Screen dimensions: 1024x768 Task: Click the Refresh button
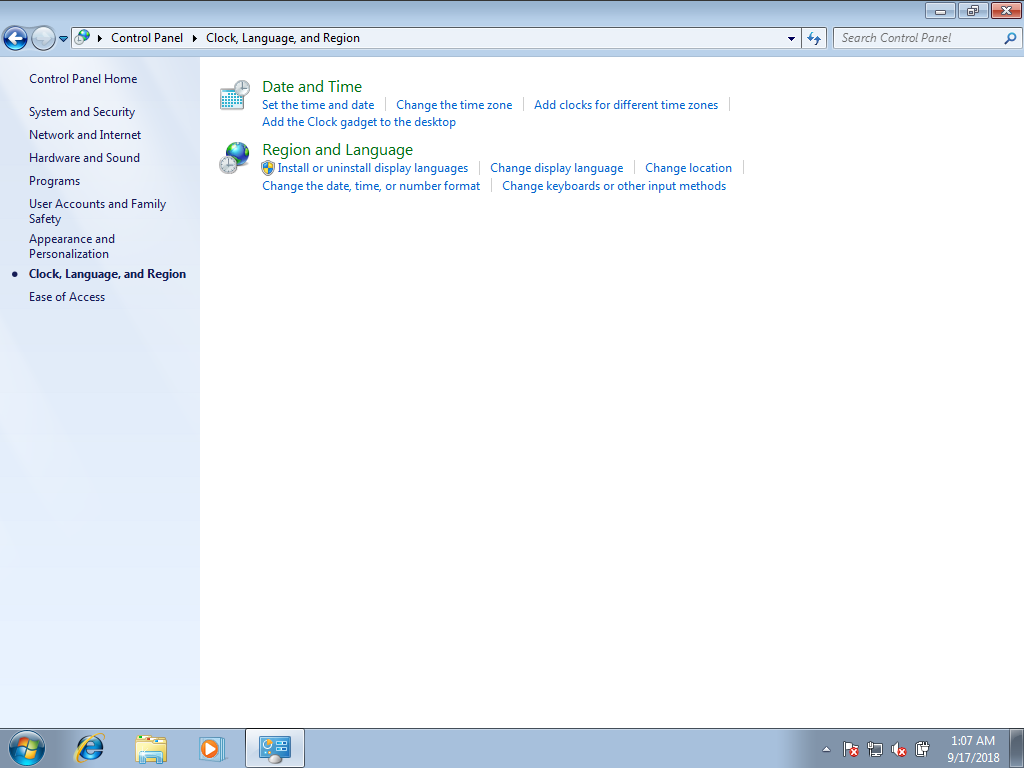(x=814, y=39)
